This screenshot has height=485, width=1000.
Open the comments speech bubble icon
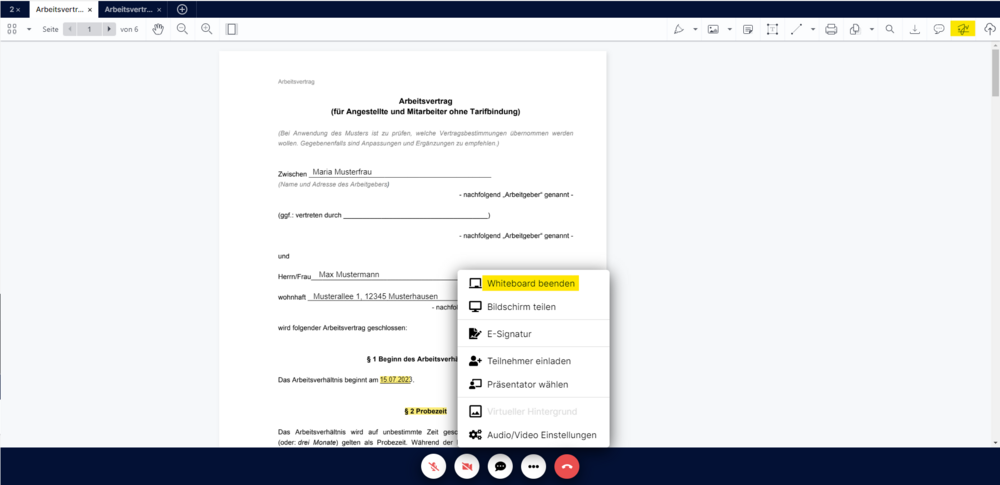[x=939, y=29]
